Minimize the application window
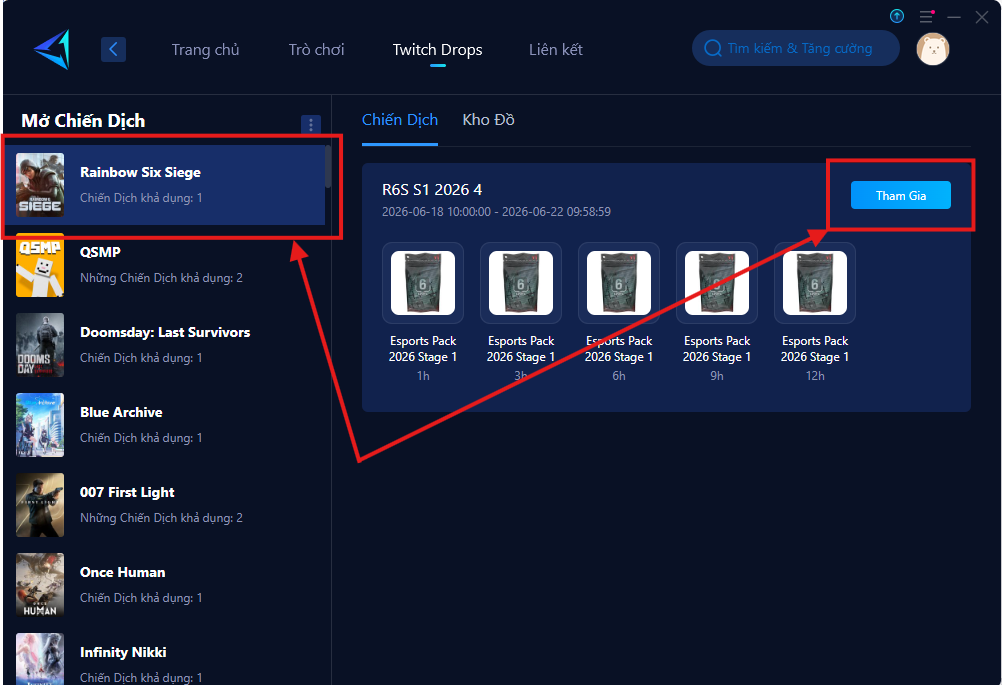Screen dimensions: 1002x685 coord(954,17)
